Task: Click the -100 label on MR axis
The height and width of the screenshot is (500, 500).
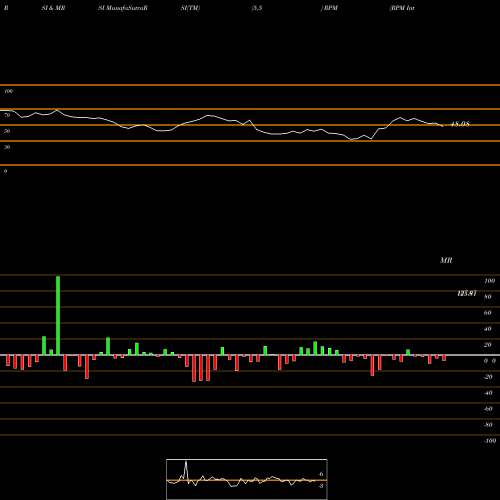Action: pos(490,441)
